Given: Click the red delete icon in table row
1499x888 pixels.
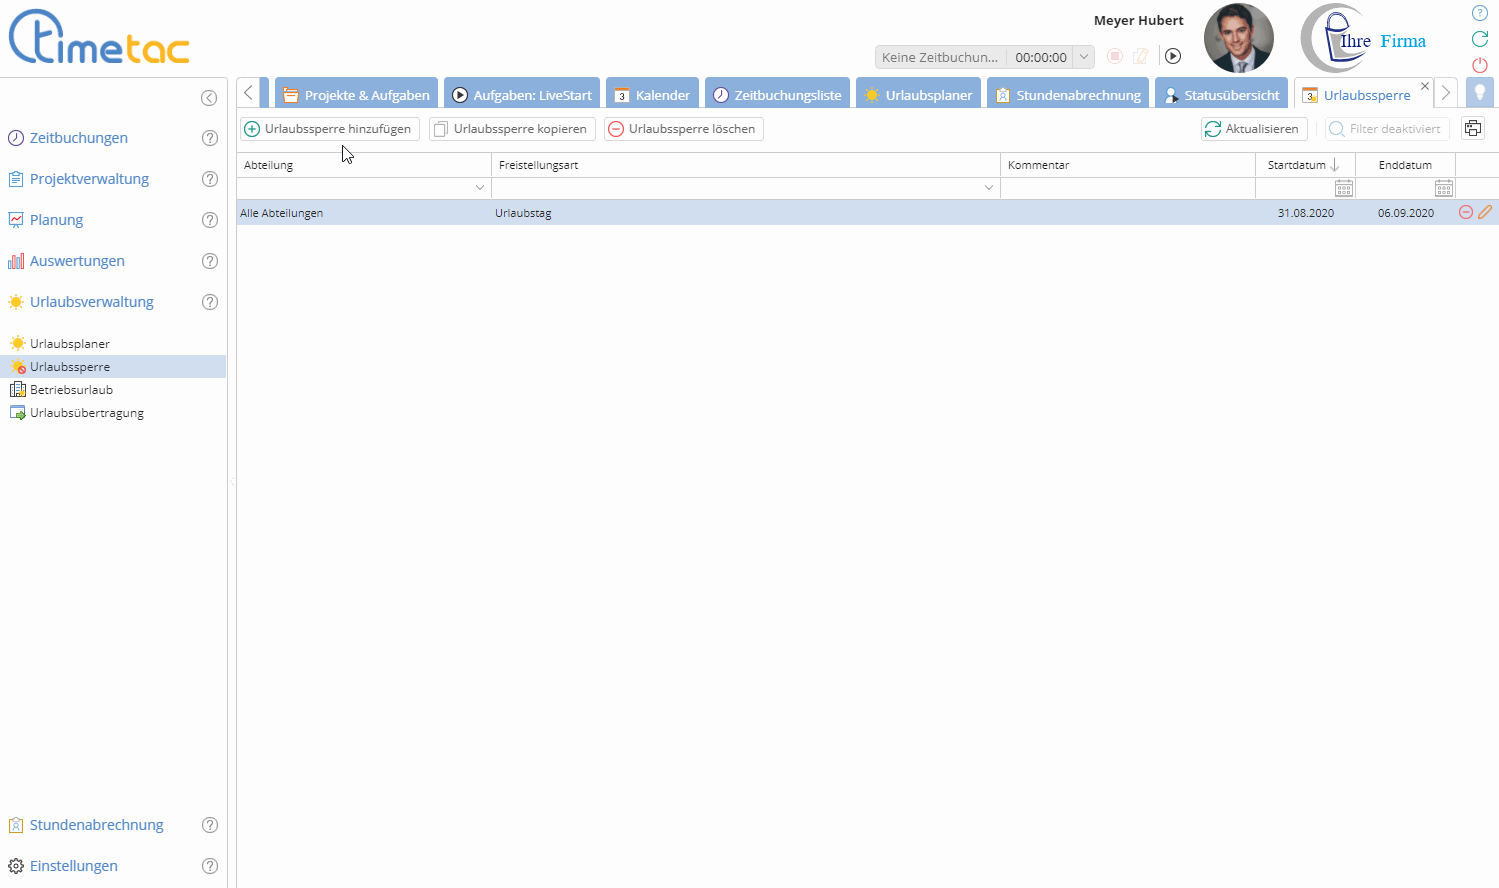Looking at the screenshot, I should (x=1466, y=212).
